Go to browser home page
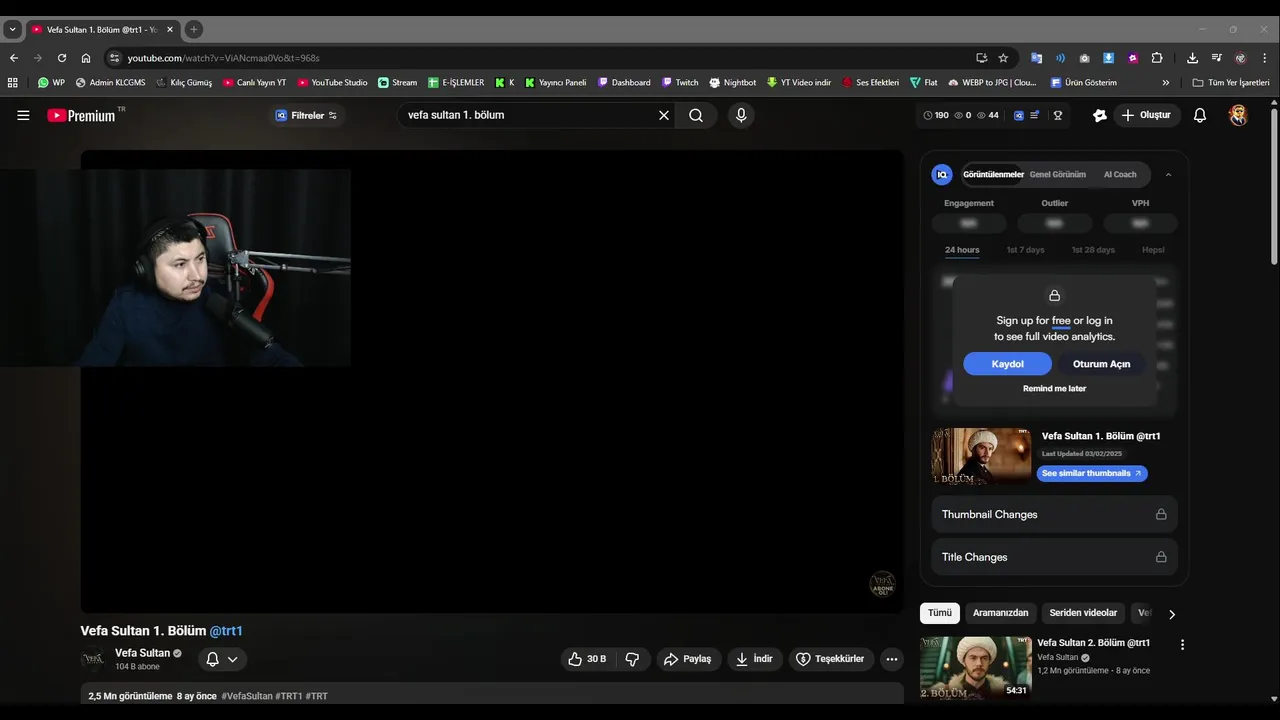 point(86,58)
